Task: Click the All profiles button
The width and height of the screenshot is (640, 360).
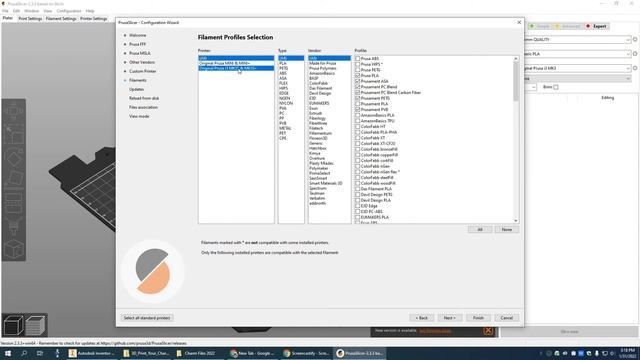Action: point(480,229)
